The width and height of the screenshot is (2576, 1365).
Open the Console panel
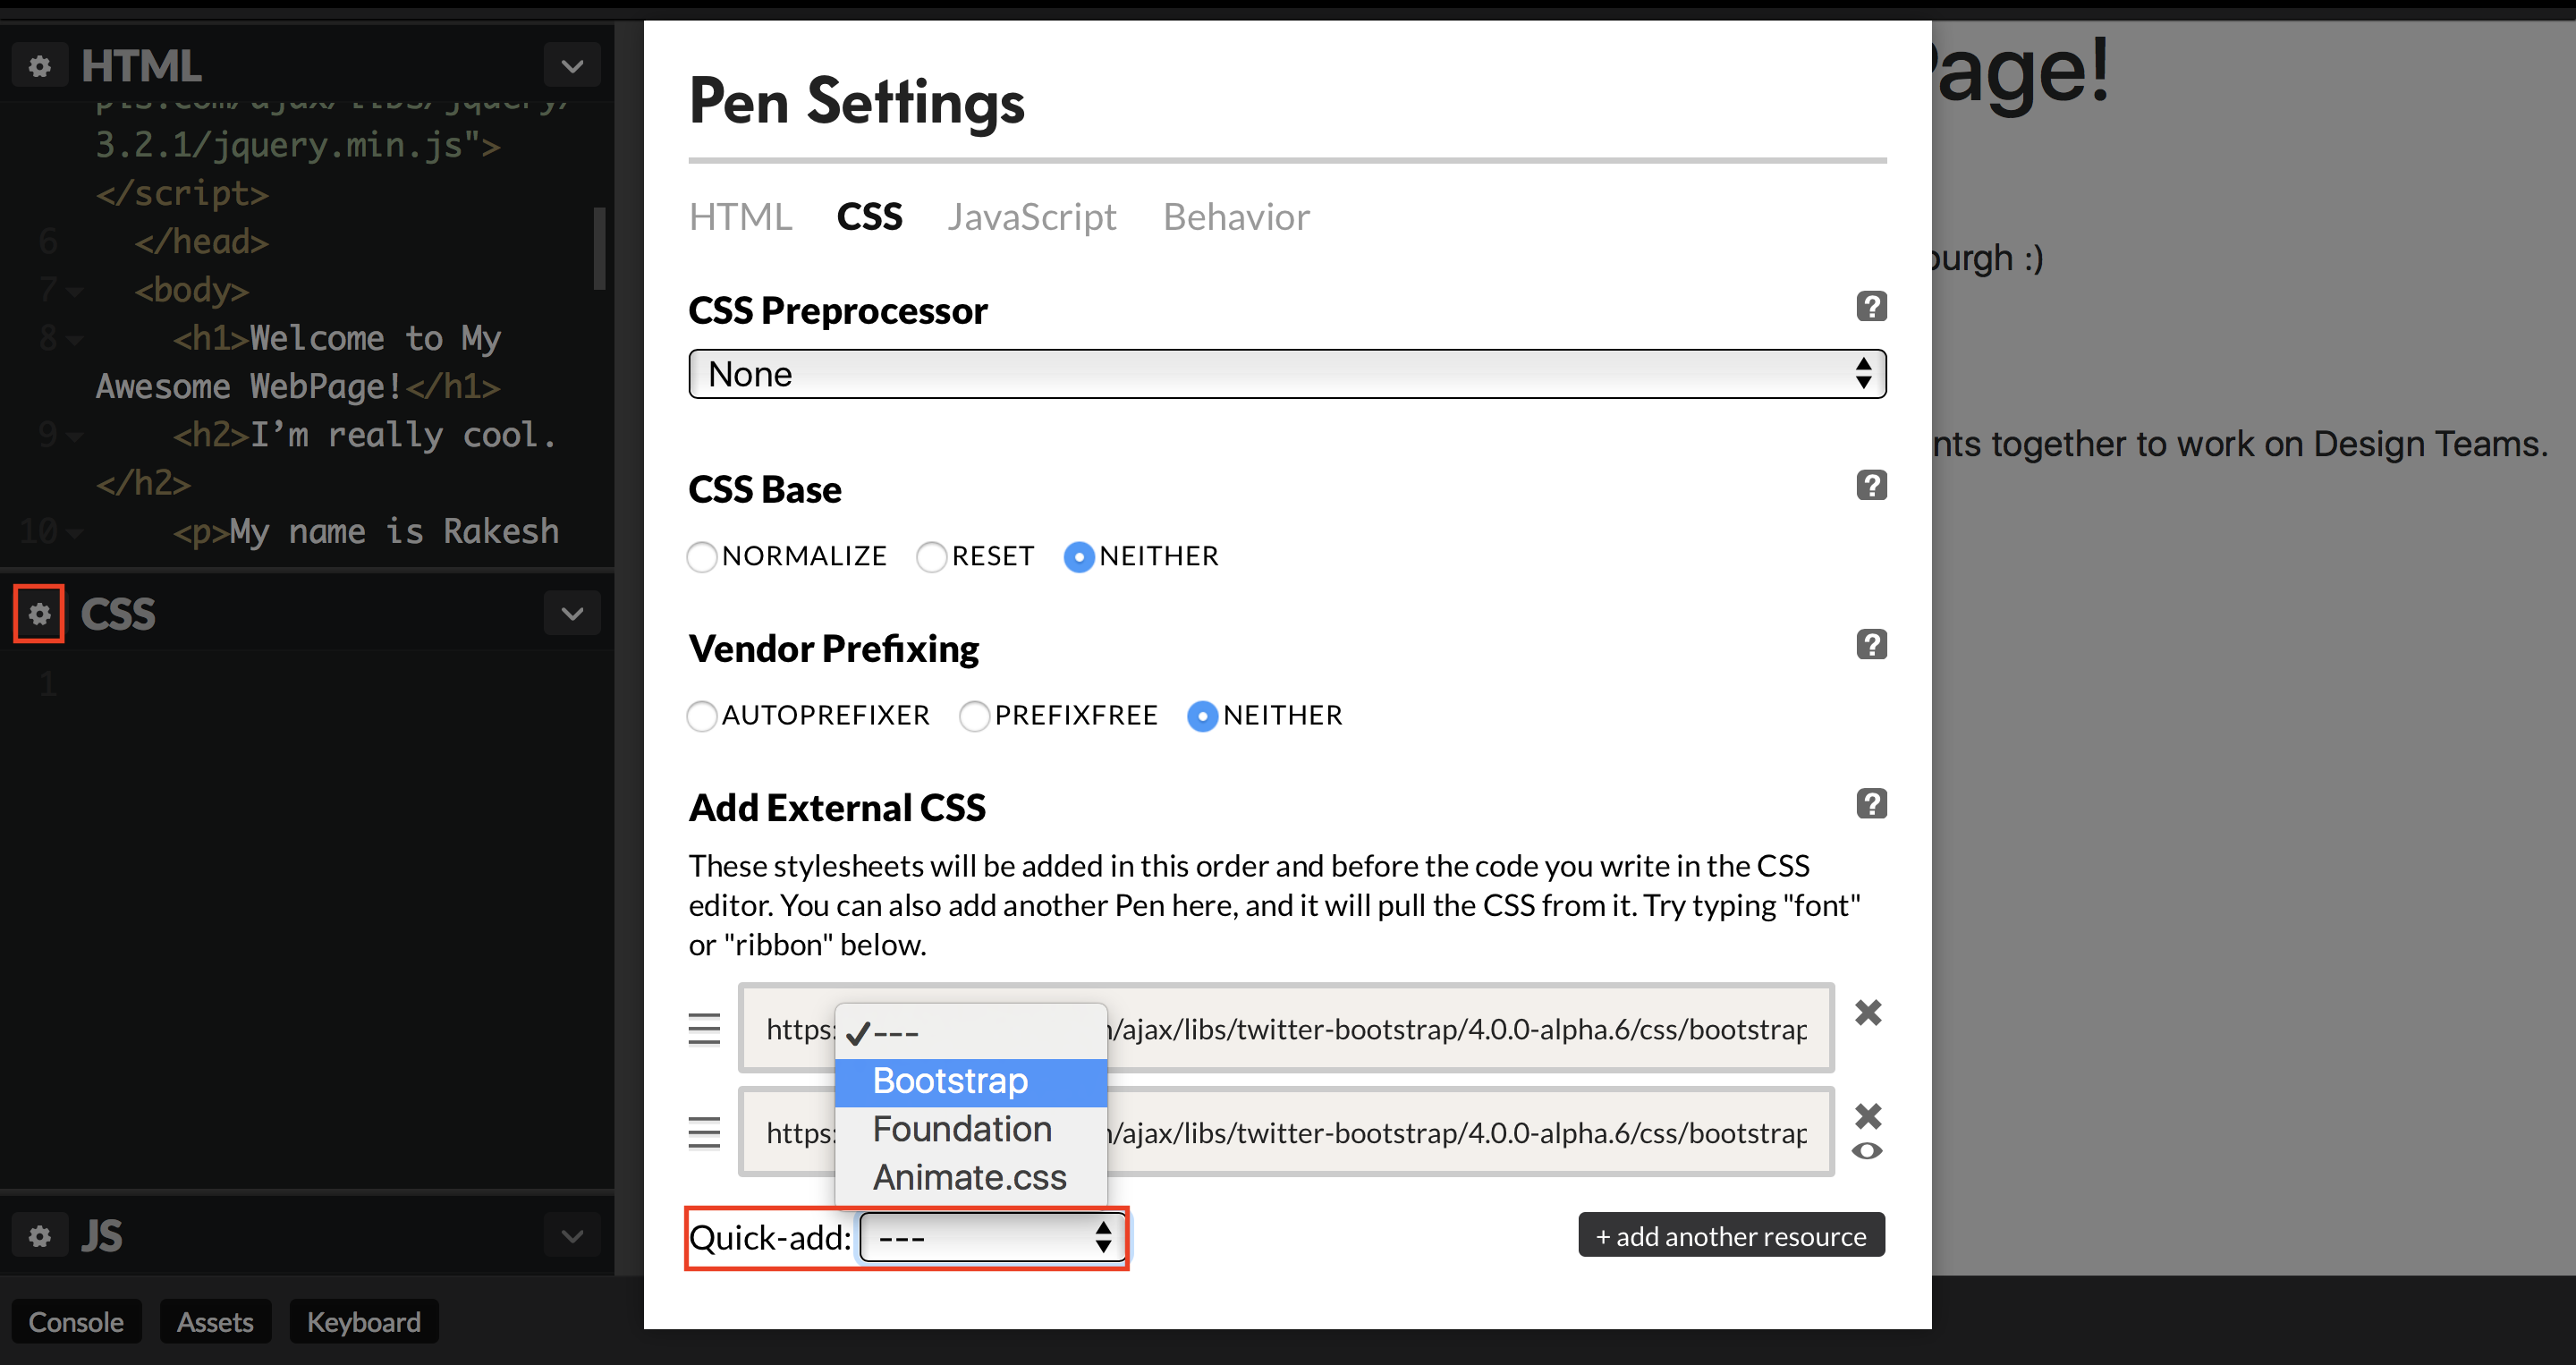click(x=76, y=1322)
